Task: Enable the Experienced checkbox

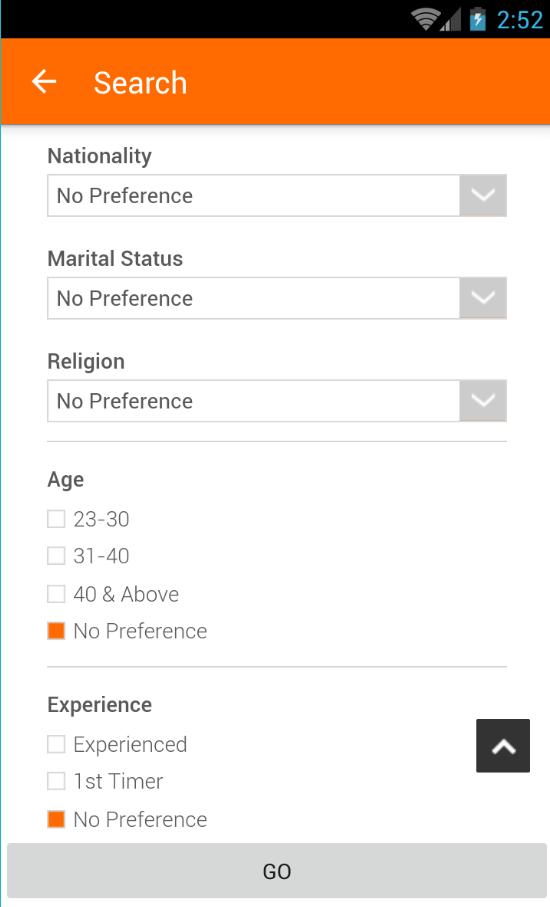Action: (x=56, y=744)
